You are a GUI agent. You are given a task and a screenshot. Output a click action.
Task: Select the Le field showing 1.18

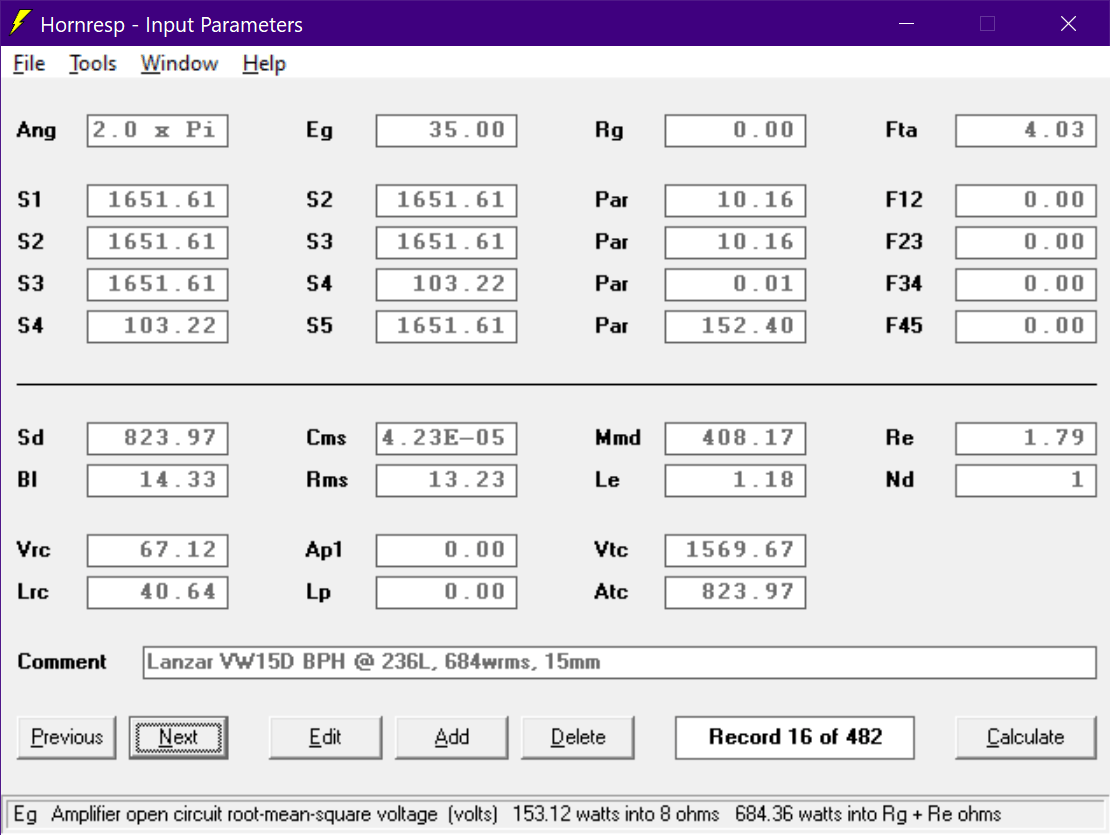pyautogui.click(x=735, y=480)
